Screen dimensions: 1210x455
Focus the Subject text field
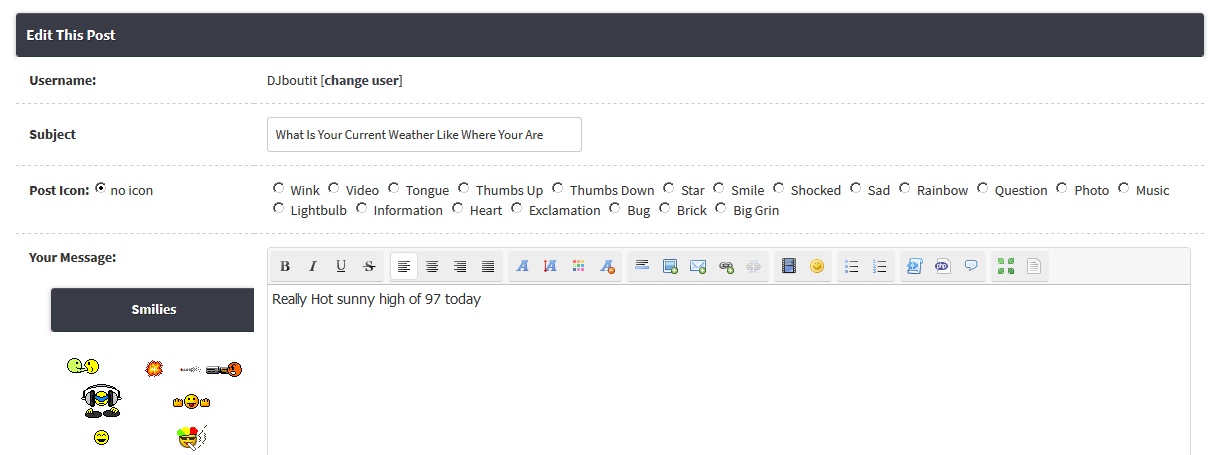(424, 134)
